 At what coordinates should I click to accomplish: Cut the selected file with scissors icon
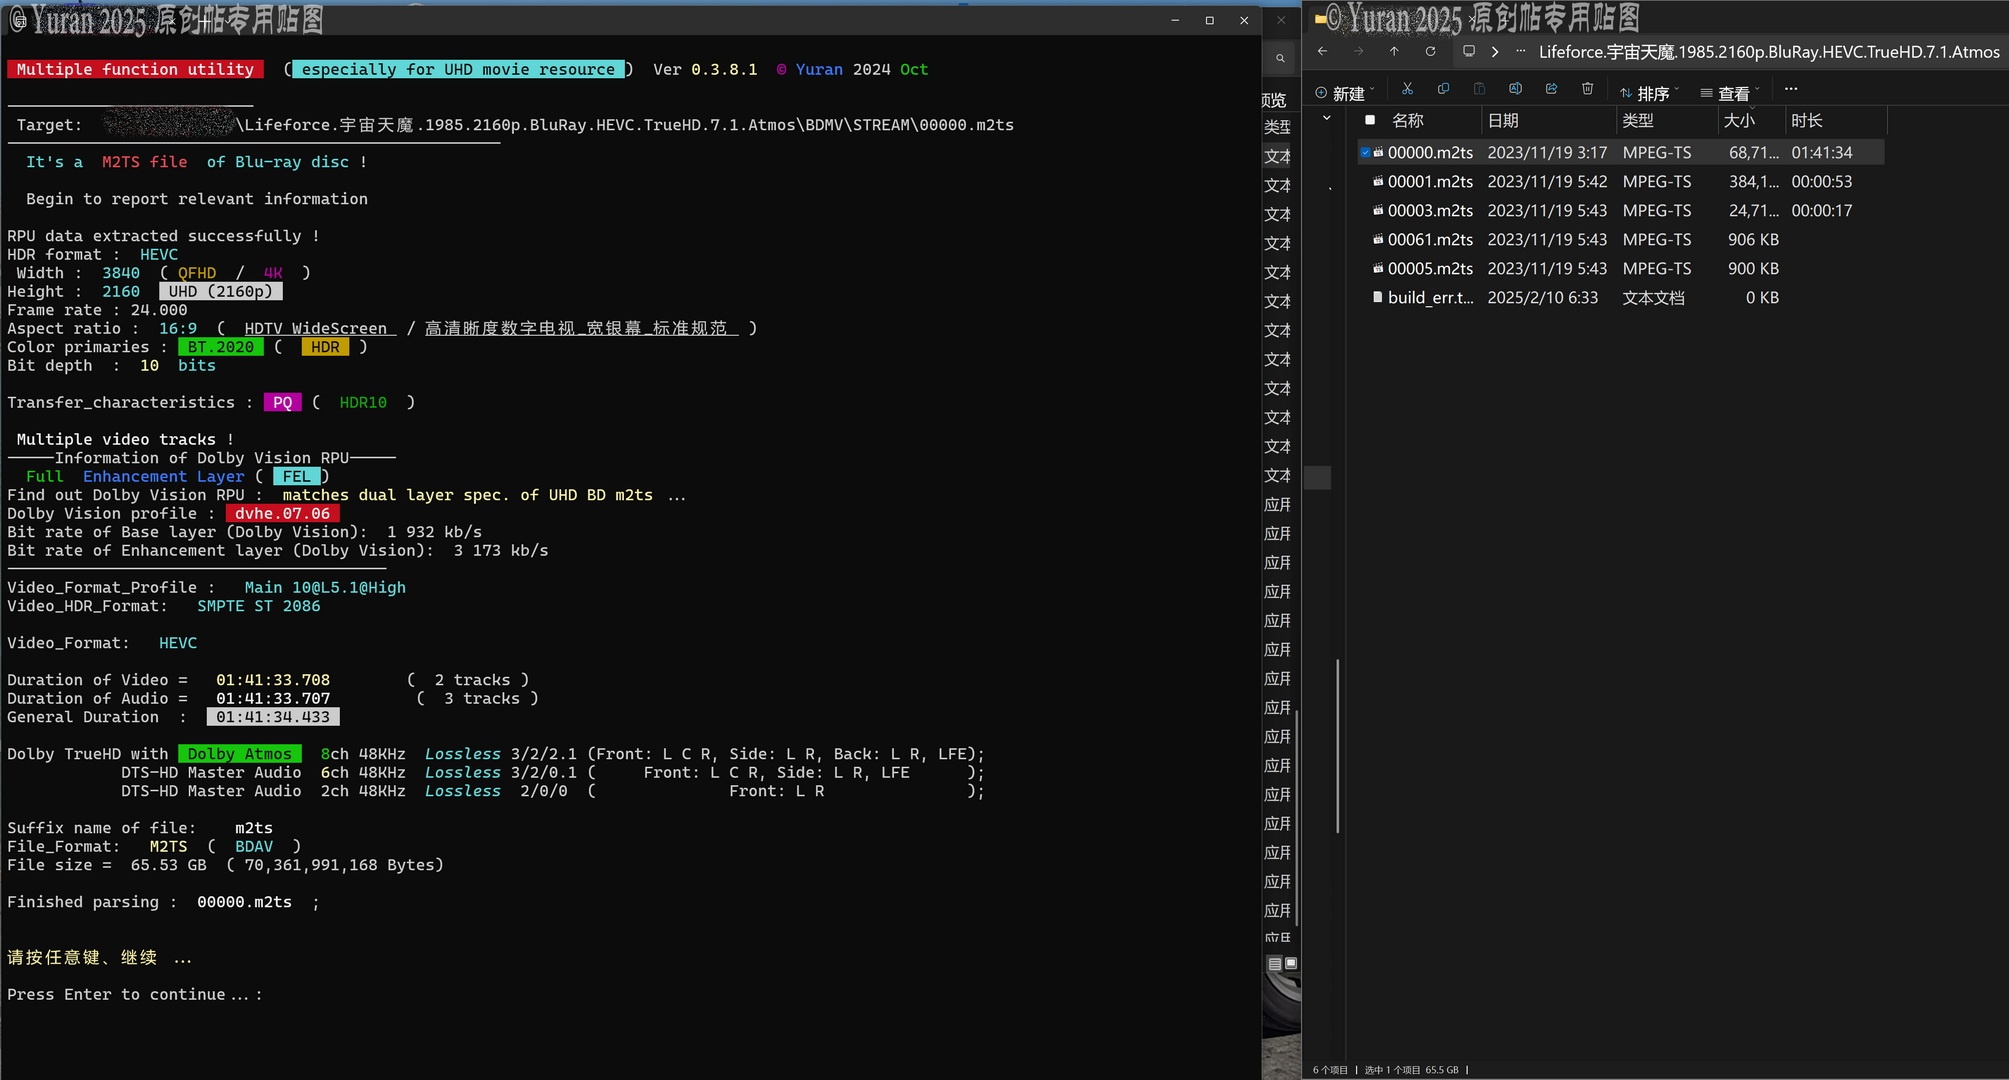(x=1407, y=89)
